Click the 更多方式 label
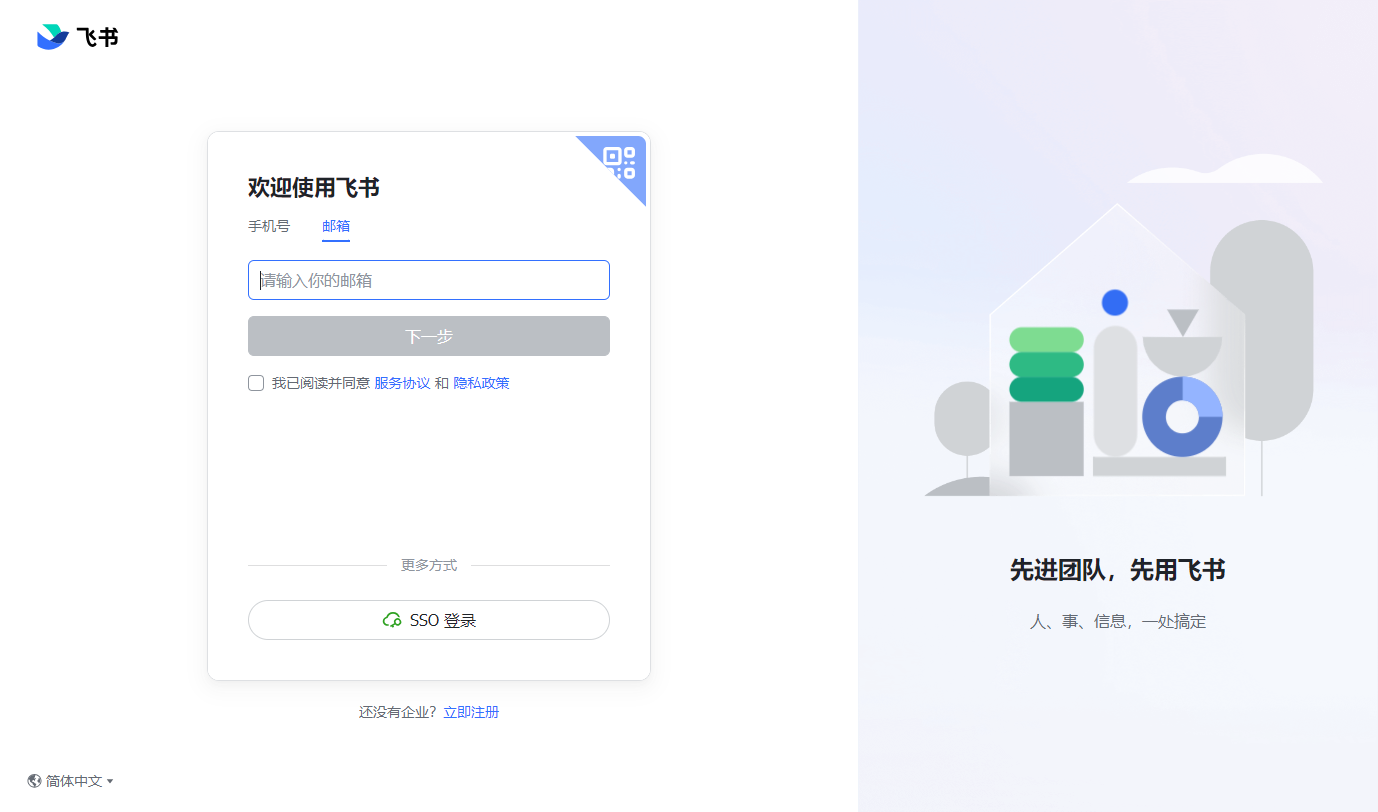 [x=429, y=565]
